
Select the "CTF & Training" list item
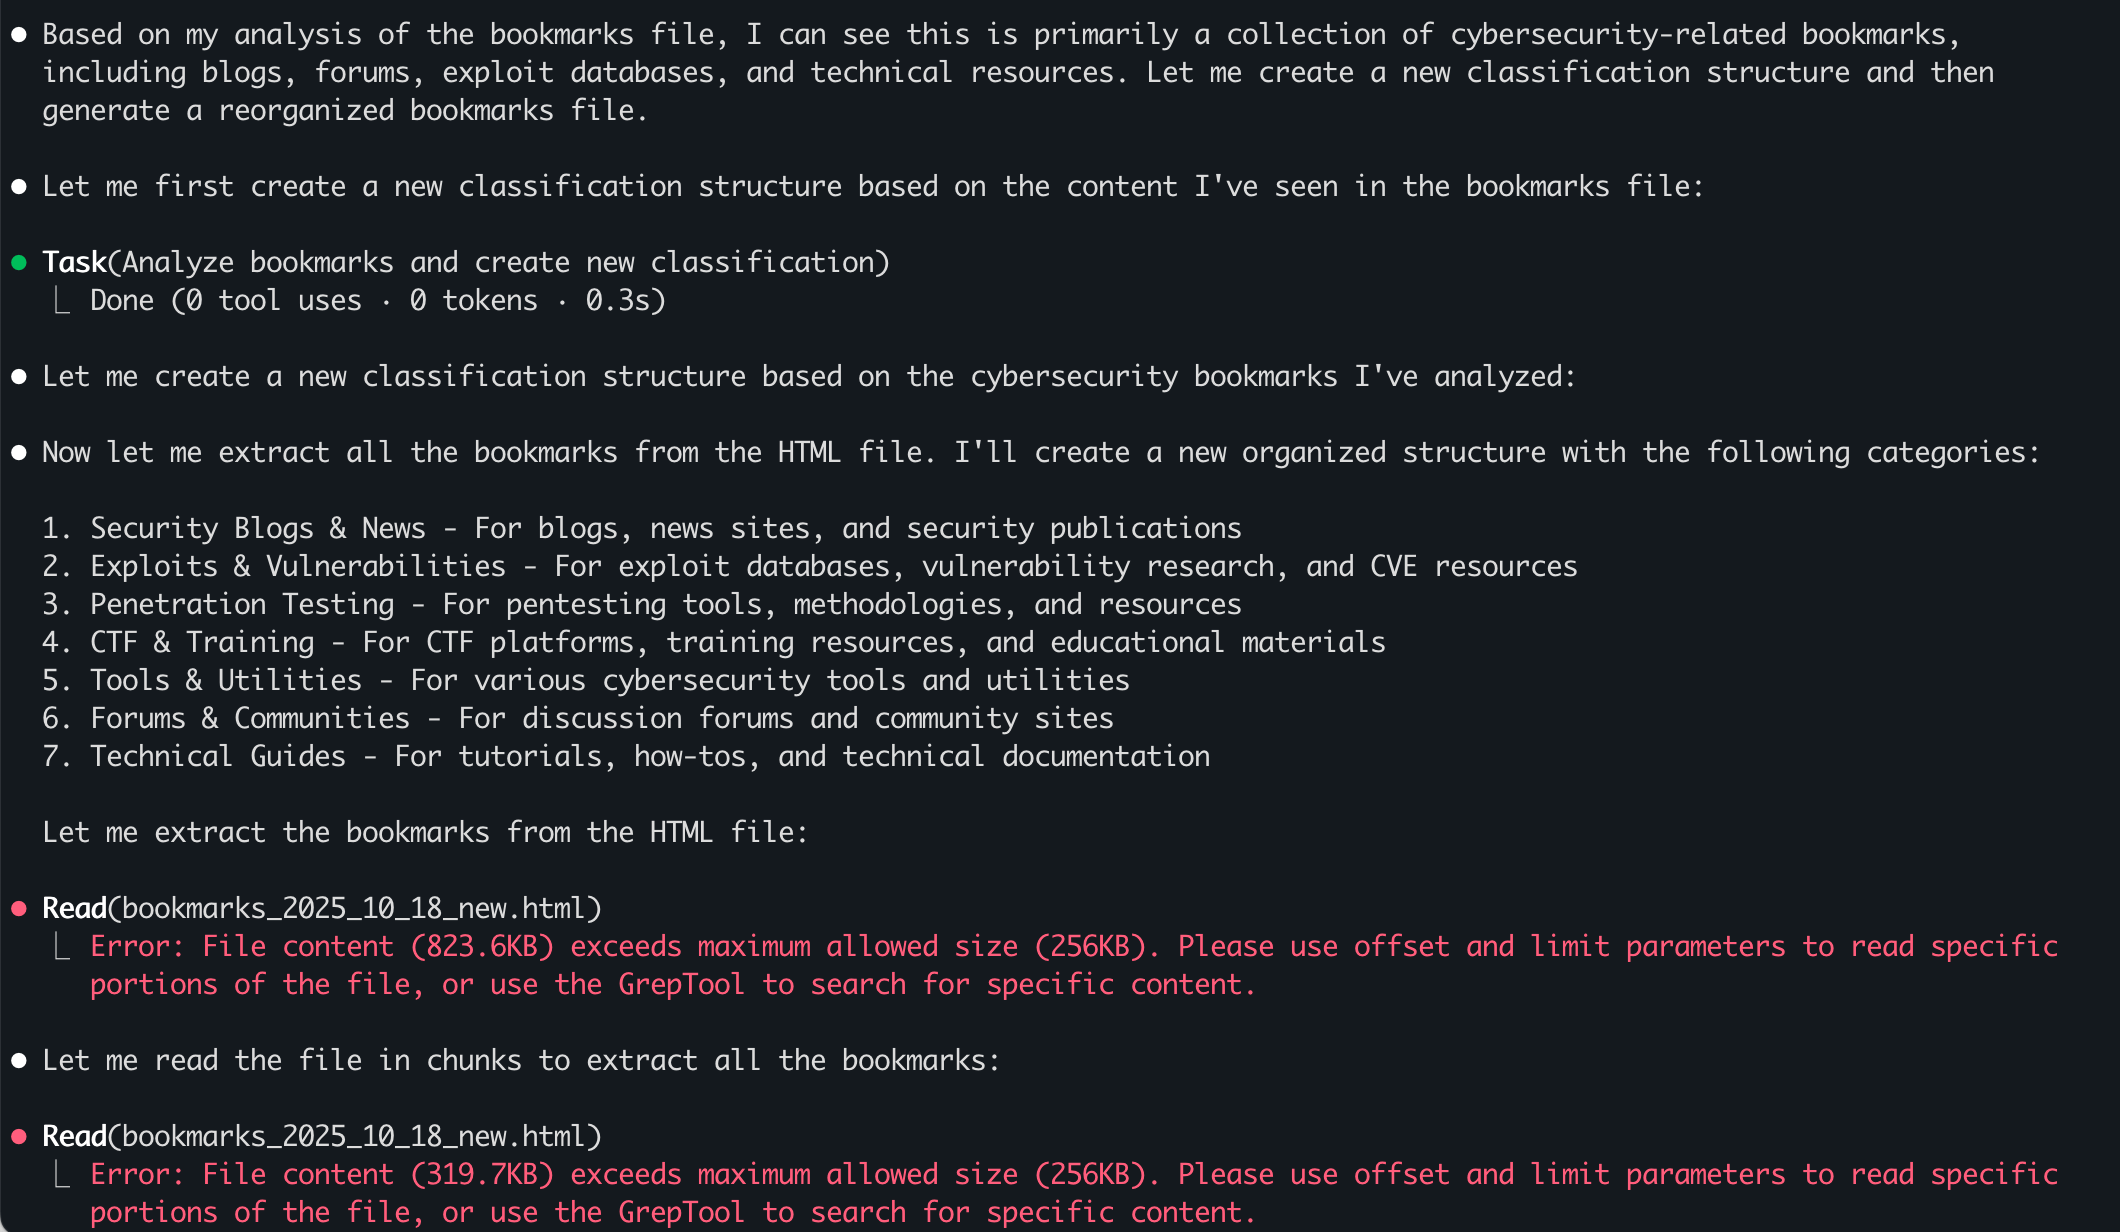pyautogui.click(x=202, y=643)
